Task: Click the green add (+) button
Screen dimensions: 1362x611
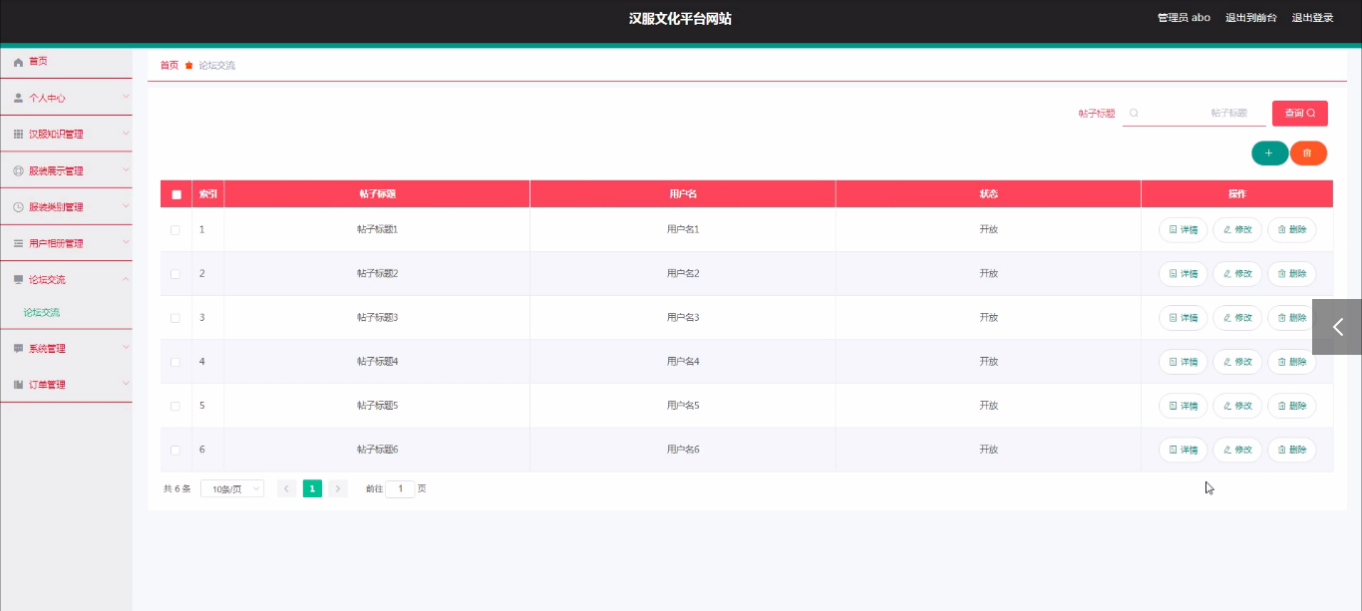Action: pos(1269,153)
